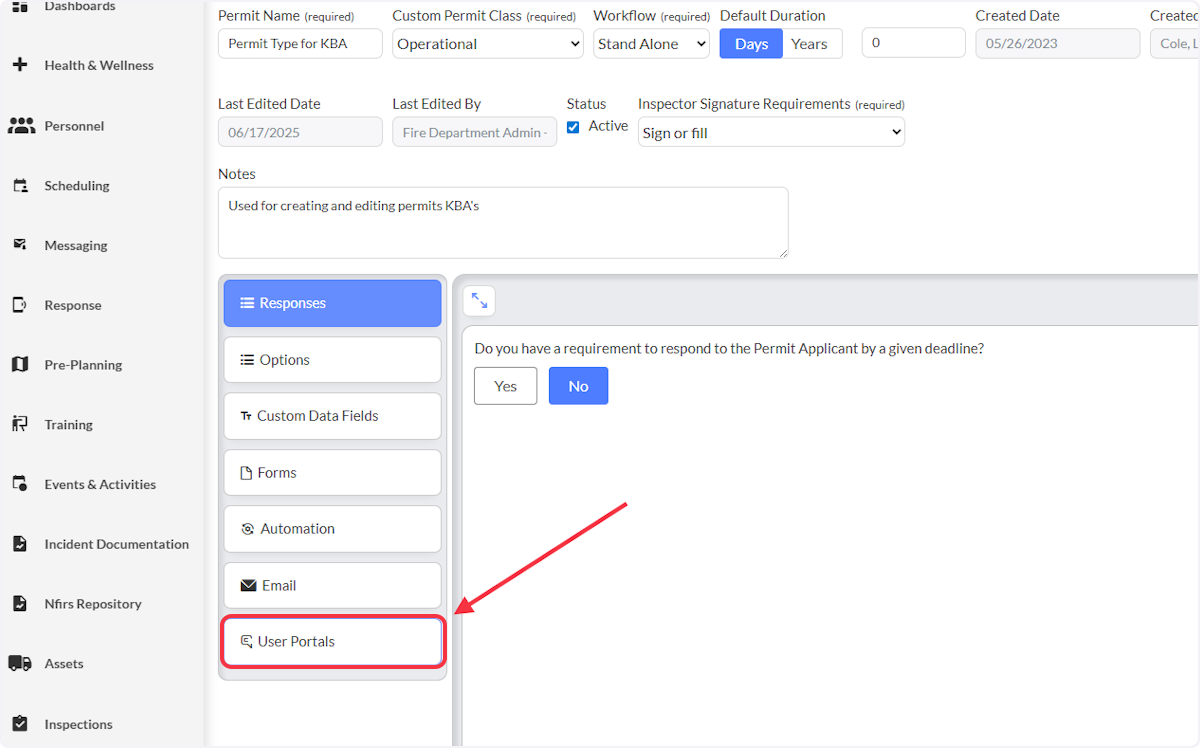Go to Nfirs Repository section
1200x748 pixels.
[x=93, y=604]
